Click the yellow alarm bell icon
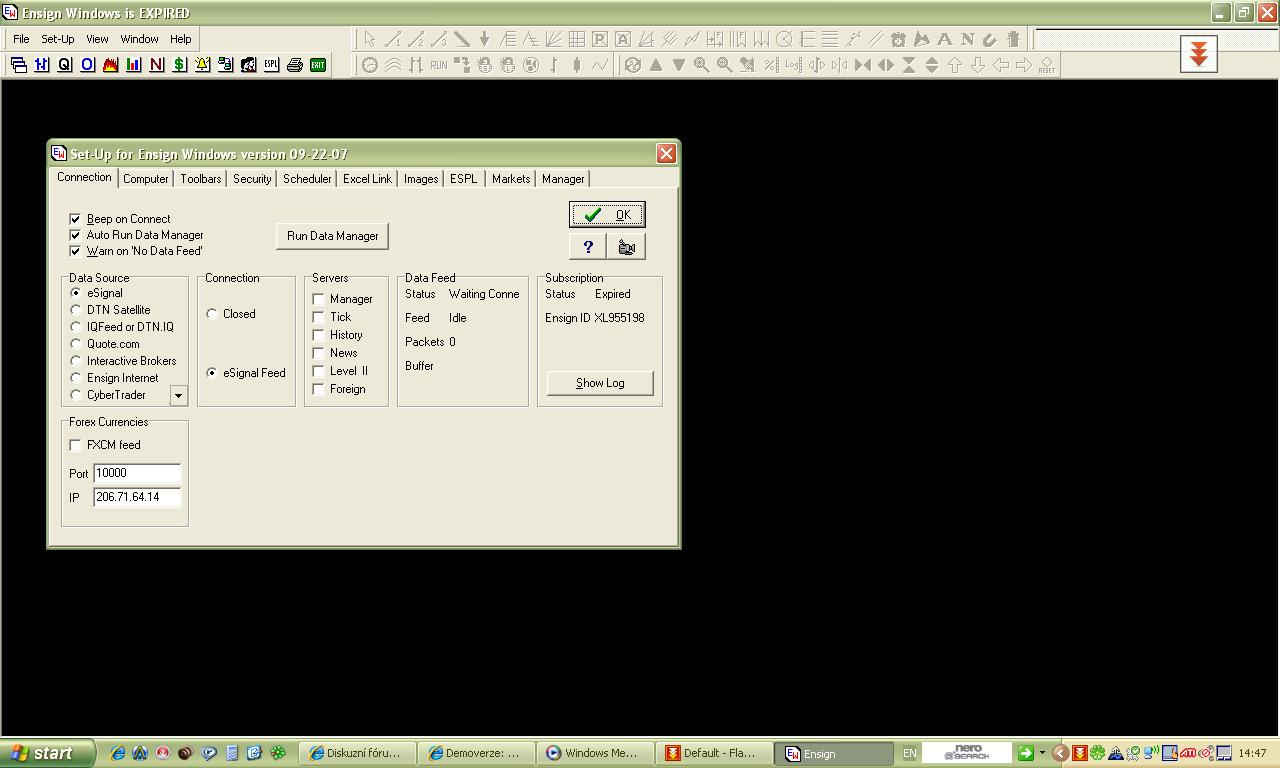This screenshot has height=768, width=1280. tap(202, 65)
